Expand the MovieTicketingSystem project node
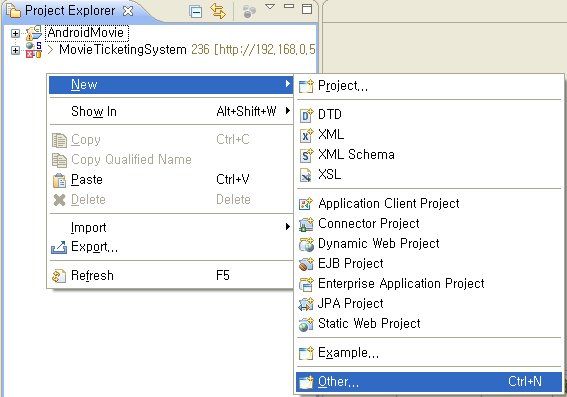The height and width of the screenshot is (397, 567). (15, 50)
